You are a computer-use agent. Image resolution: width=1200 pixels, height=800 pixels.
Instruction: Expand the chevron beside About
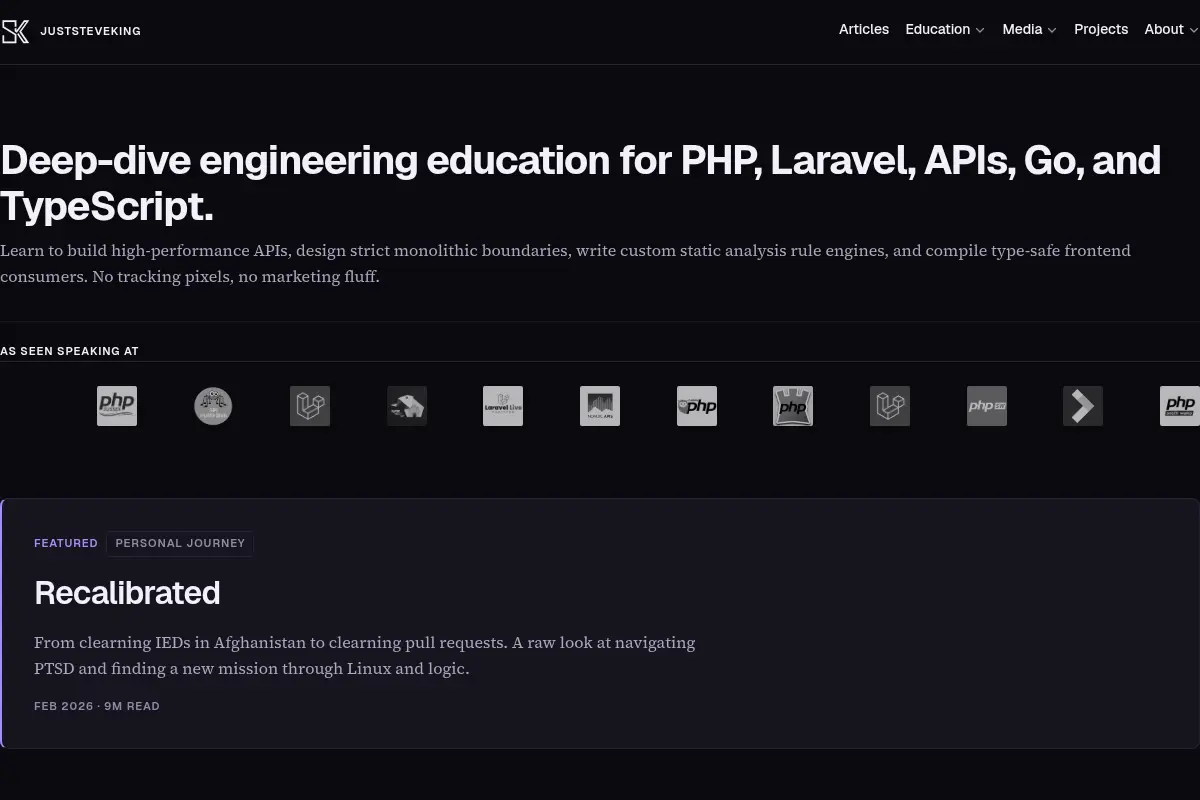coord(1193,31)
